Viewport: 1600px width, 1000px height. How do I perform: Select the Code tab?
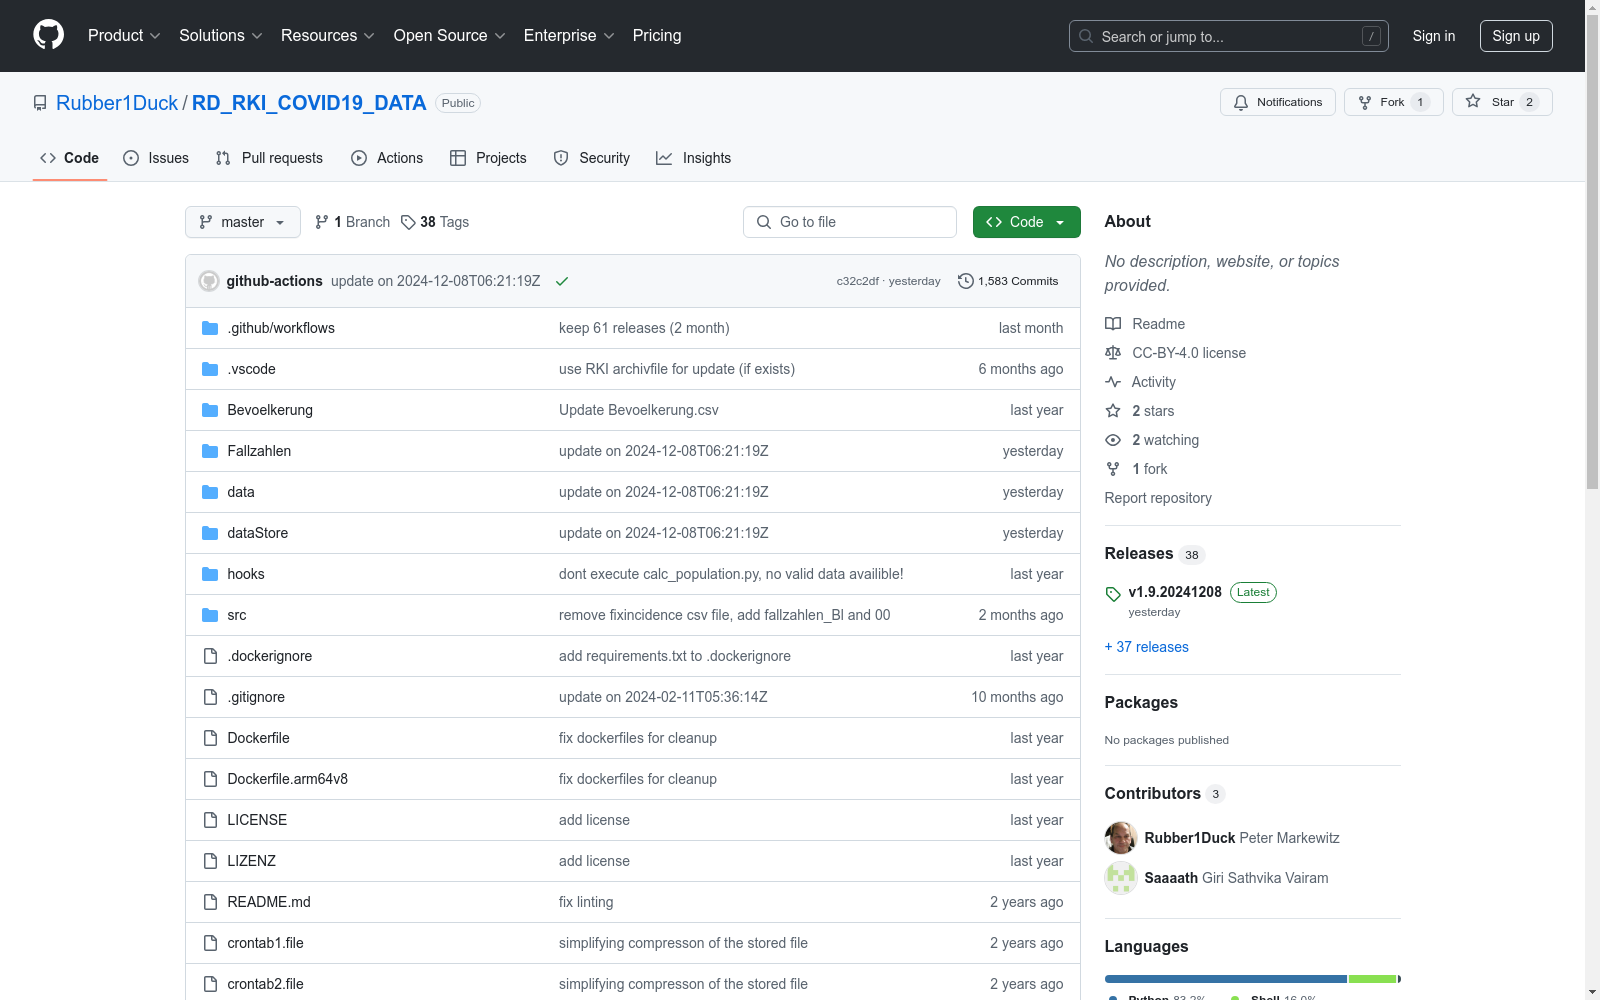(x=70, y=158)
